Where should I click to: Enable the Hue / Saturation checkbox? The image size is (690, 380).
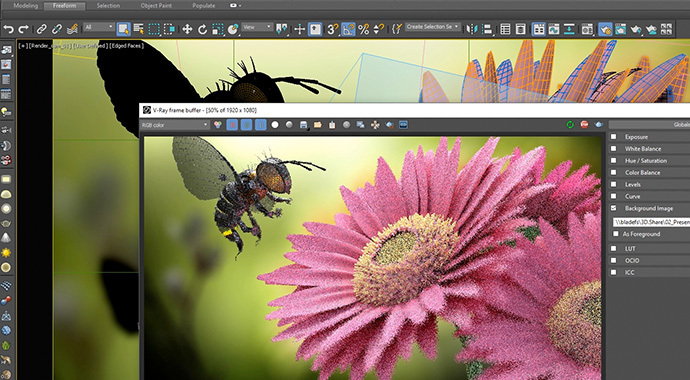pos(613,161)
